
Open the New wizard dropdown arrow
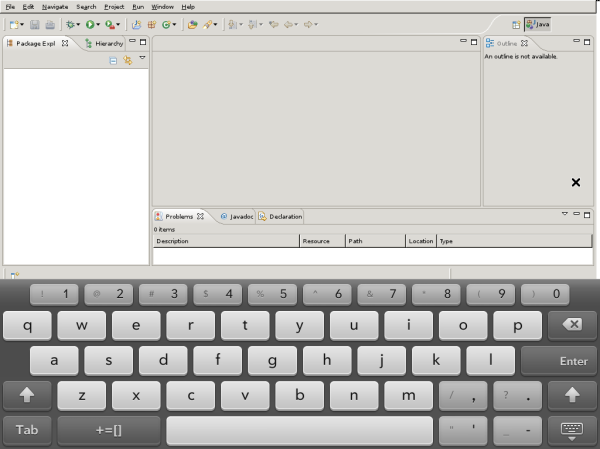(22, 25)
